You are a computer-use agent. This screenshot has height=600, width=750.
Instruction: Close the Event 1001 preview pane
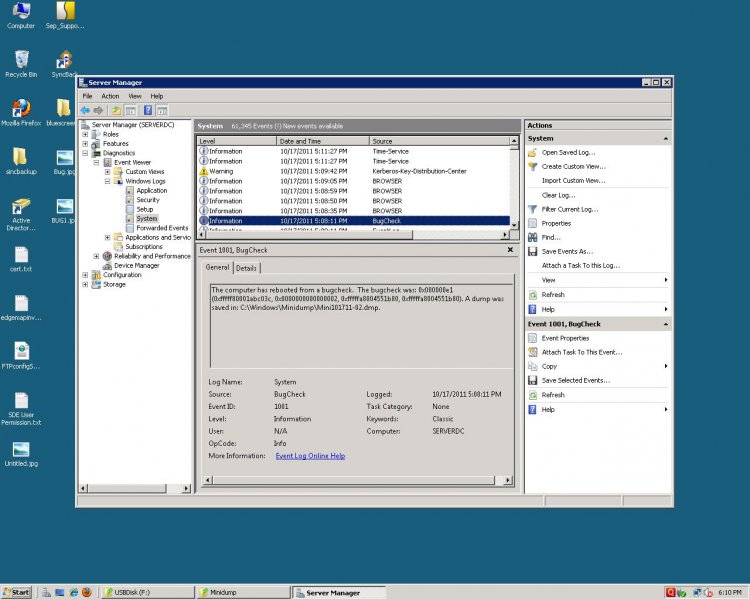coord(510,250)
